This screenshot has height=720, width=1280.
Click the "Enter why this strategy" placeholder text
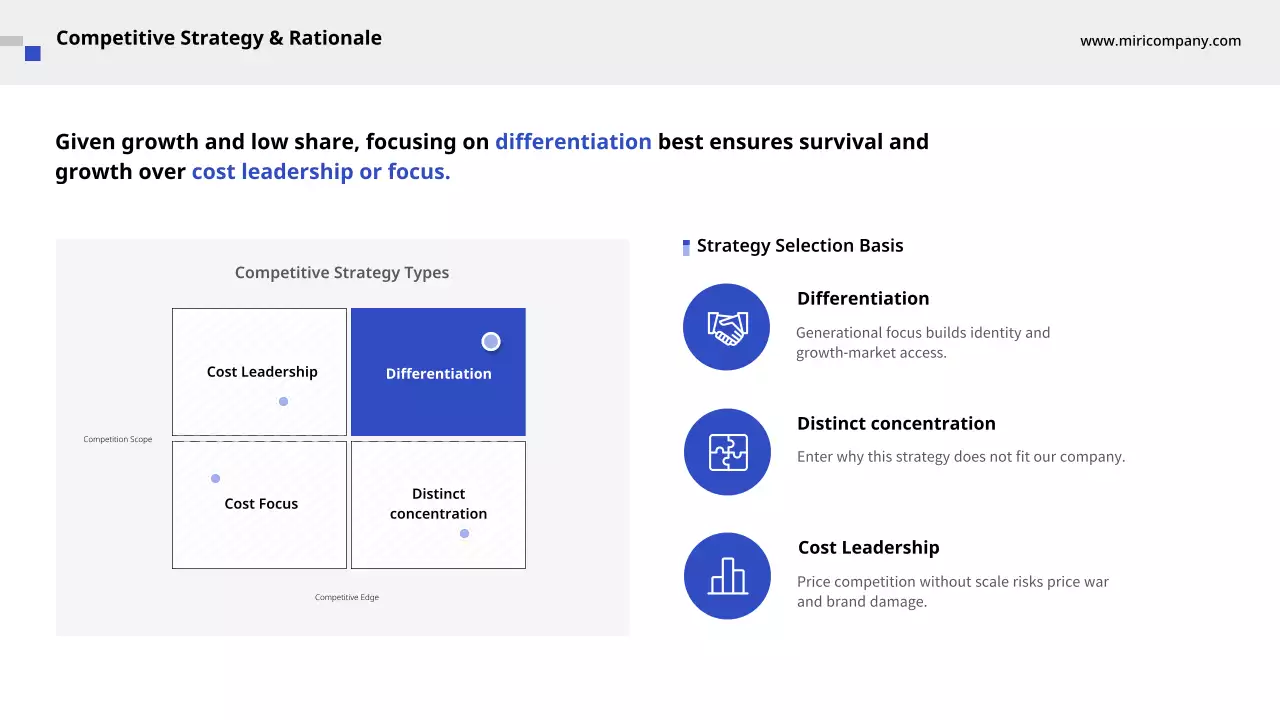(960, 457)
